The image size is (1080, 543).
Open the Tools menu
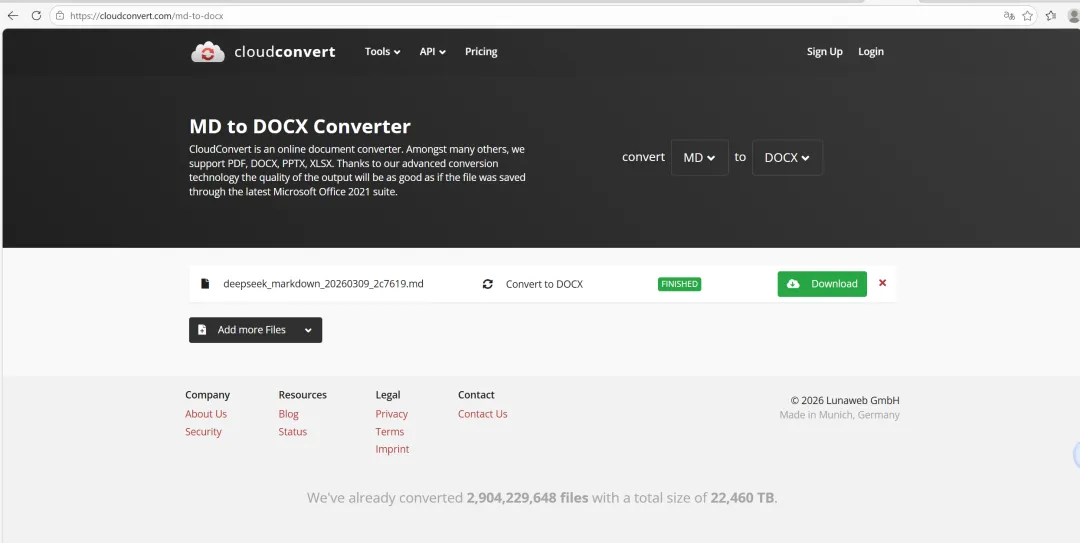383,52
